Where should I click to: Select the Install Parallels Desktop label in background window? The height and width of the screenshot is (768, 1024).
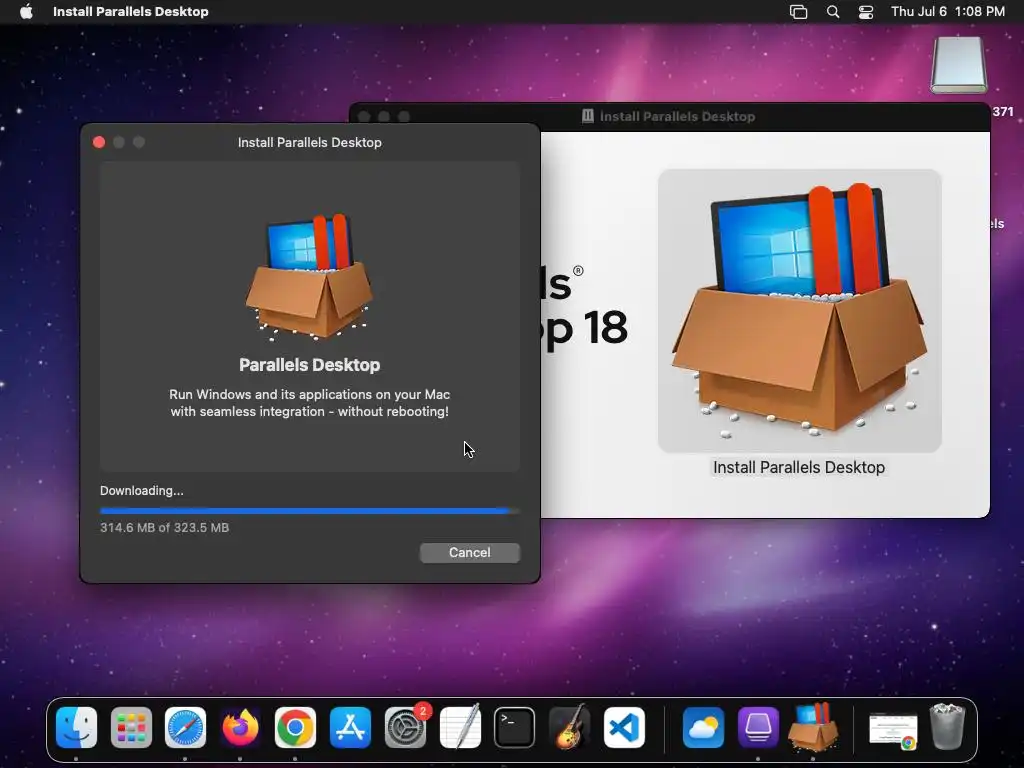point(799,468)
